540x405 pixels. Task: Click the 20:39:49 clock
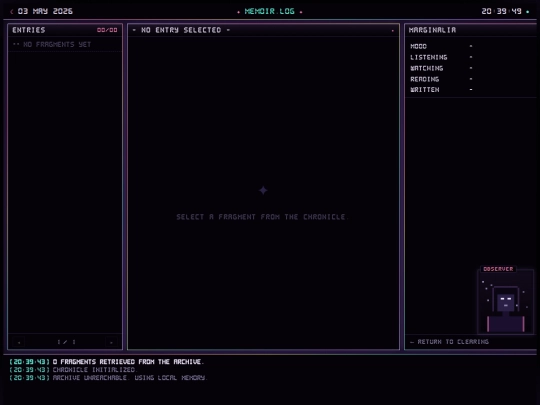click(501, 11)
